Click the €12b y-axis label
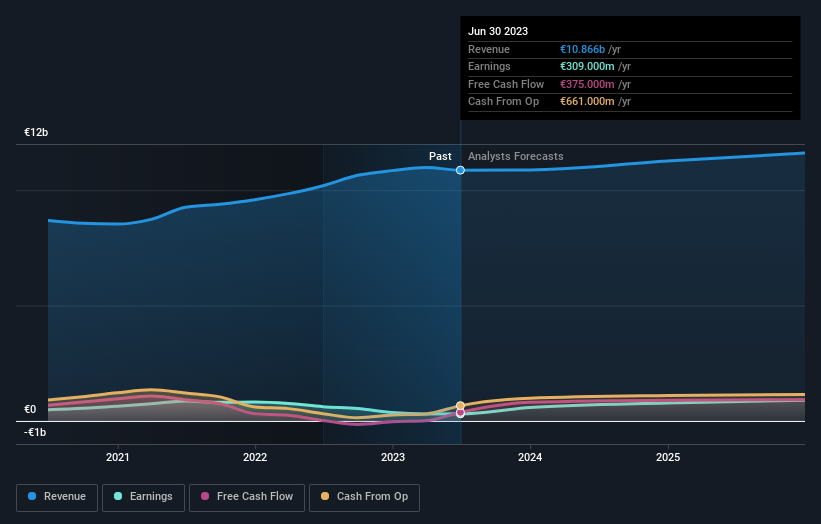This screenshot has width=821, height=524. [36, 132]
